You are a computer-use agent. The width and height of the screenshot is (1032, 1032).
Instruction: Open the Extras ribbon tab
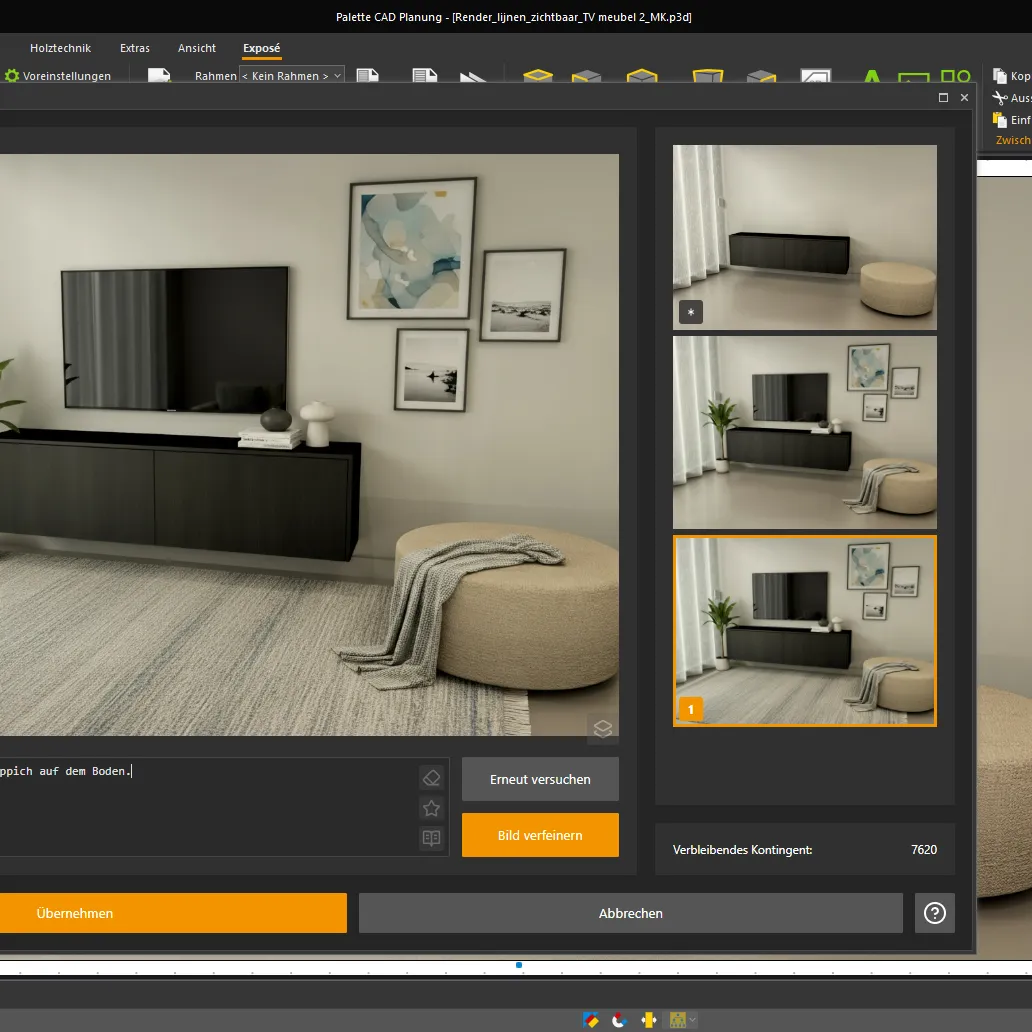pos(135,48)
